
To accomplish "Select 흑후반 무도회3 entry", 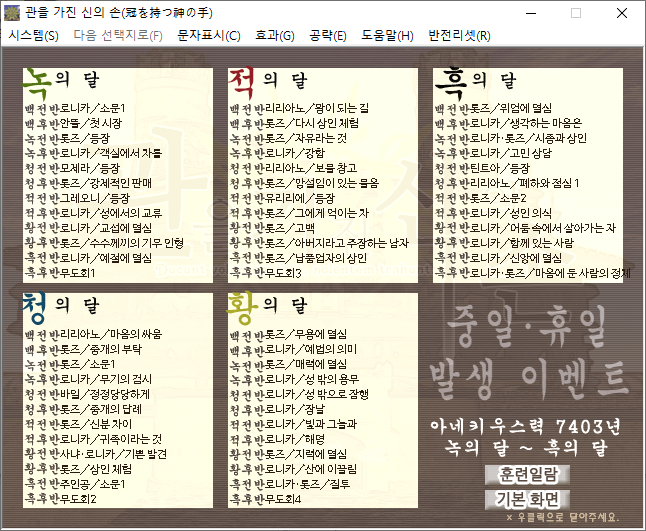I will pos(265,273).
